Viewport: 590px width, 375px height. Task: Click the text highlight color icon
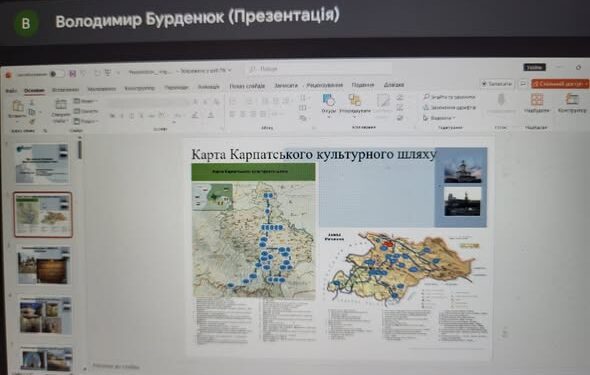point(195,115)
